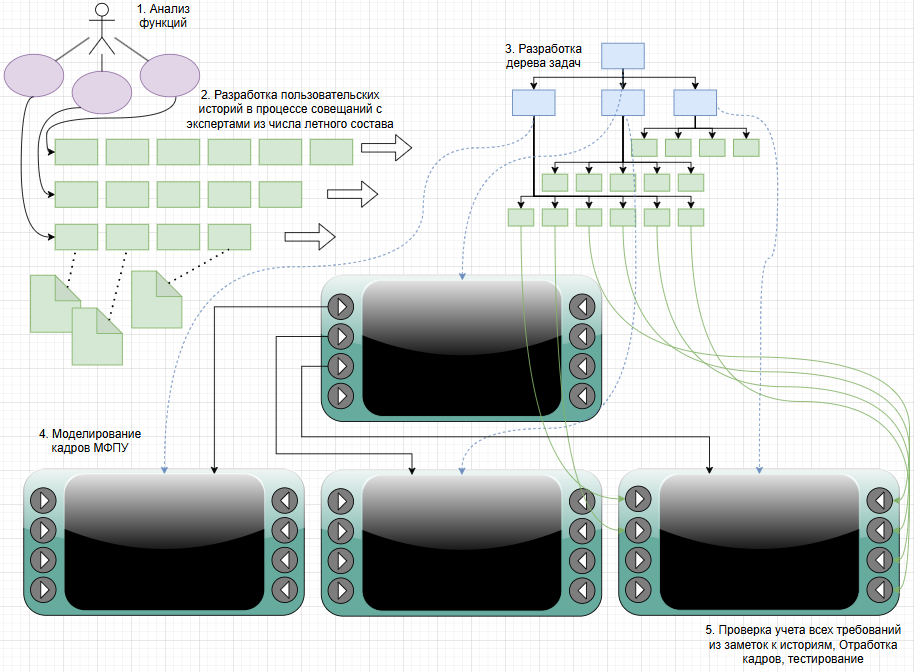Select the right blue second-level tree box
Image resolution: width=914 pixels, height=672 pixels.
(x=695, y=103)
